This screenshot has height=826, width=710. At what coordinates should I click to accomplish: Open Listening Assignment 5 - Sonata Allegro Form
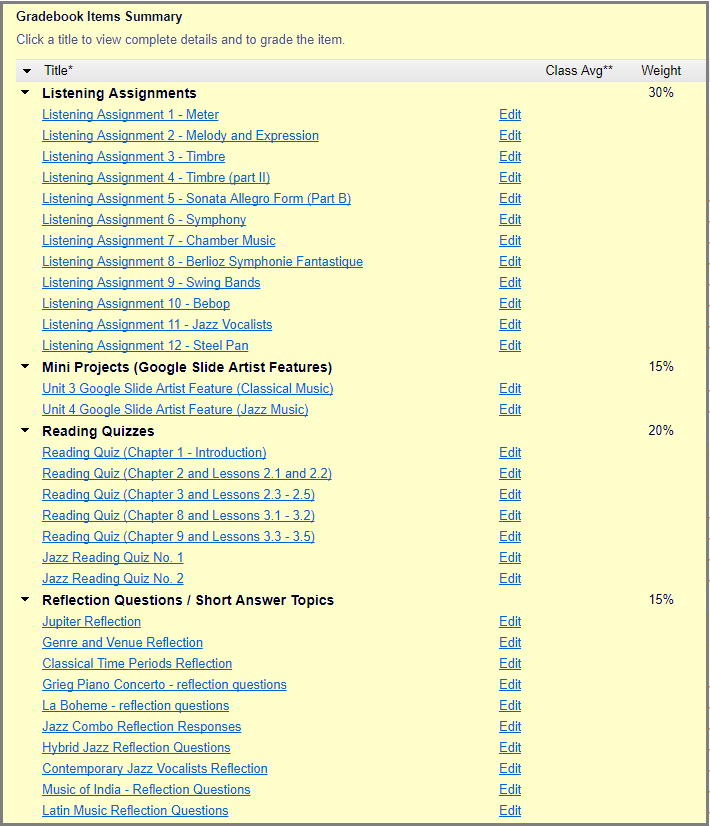click(x=196, y=199)
